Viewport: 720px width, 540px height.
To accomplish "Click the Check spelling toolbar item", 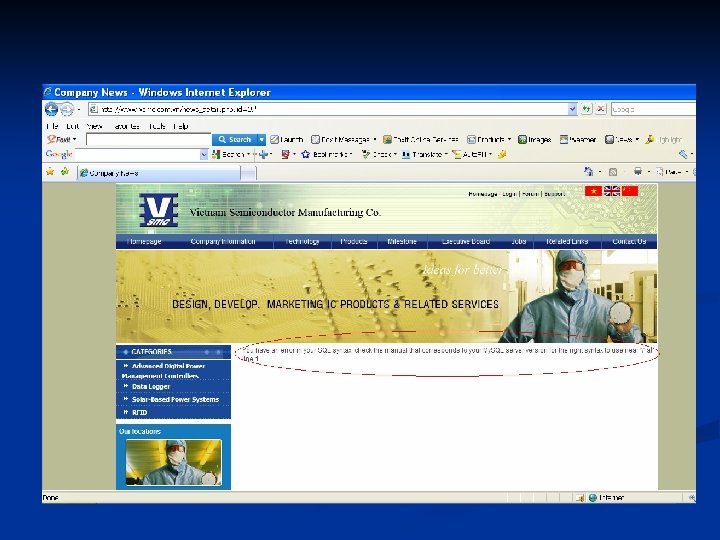I will pyautogui.click(x=378, y=155).
